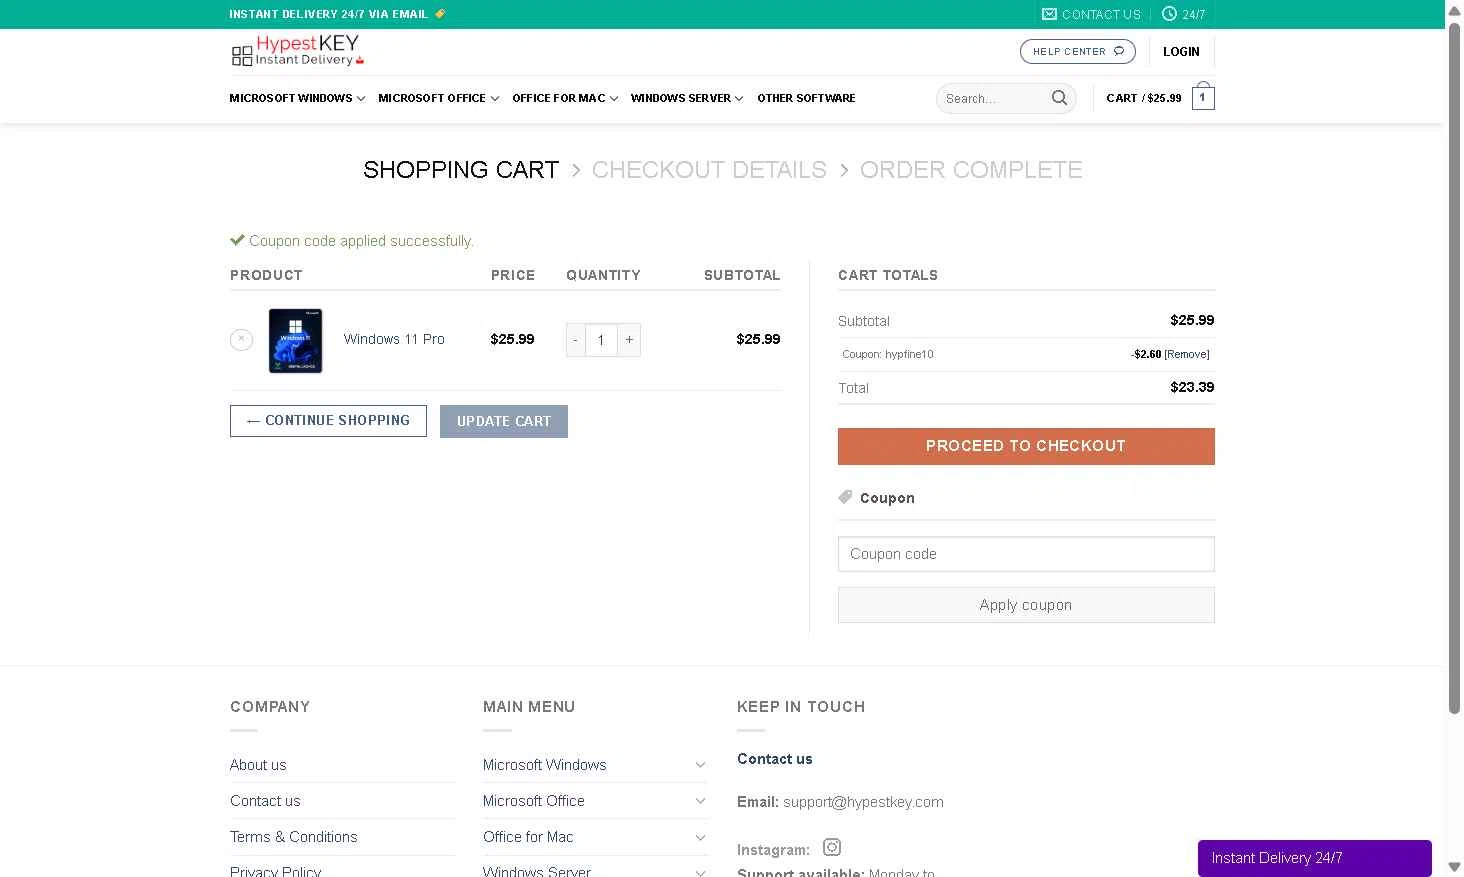
Task: Remove Windows 11 Pro from cart
Action: [x=241, y=340]
